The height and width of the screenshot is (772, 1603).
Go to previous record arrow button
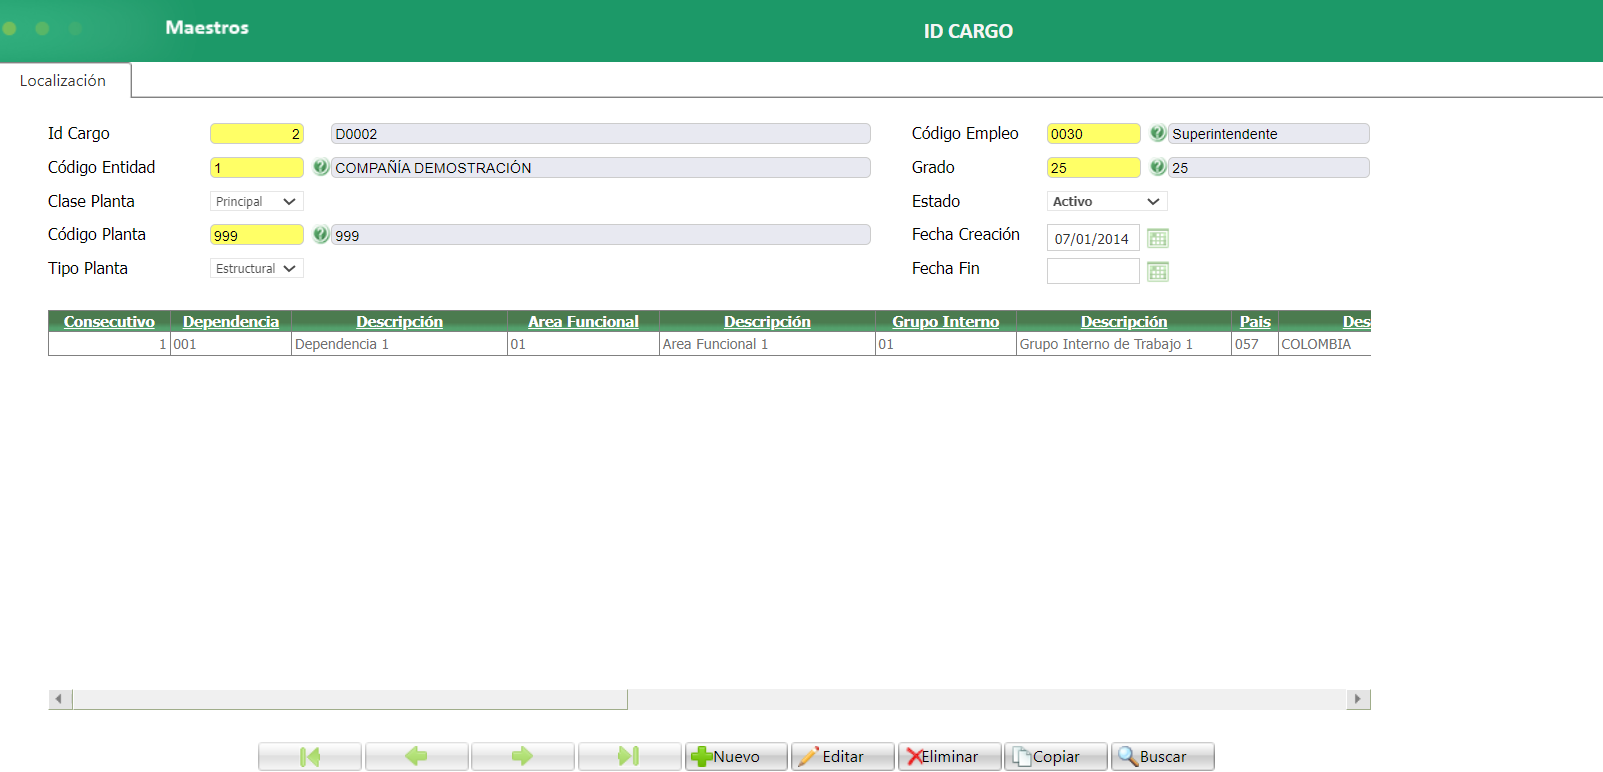tap(416, 756)
